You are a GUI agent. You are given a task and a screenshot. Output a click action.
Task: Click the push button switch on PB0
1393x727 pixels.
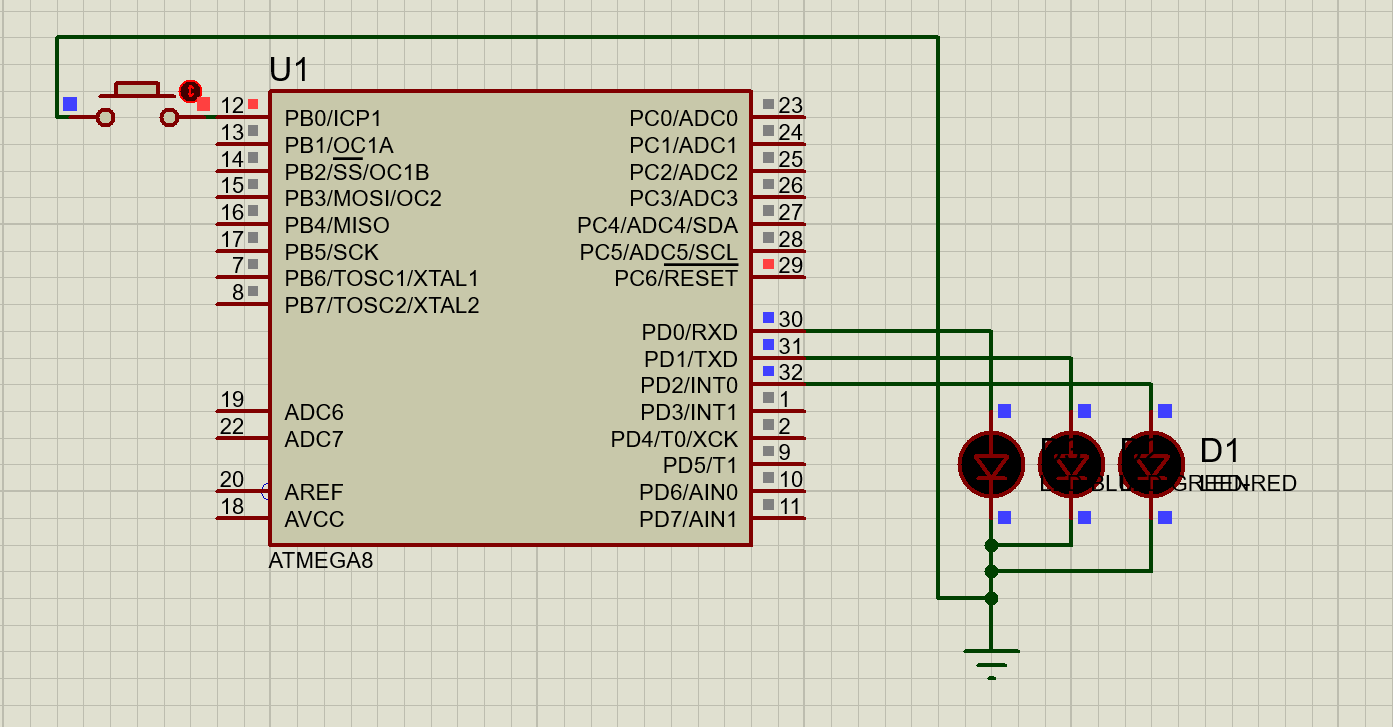point(138,105)
